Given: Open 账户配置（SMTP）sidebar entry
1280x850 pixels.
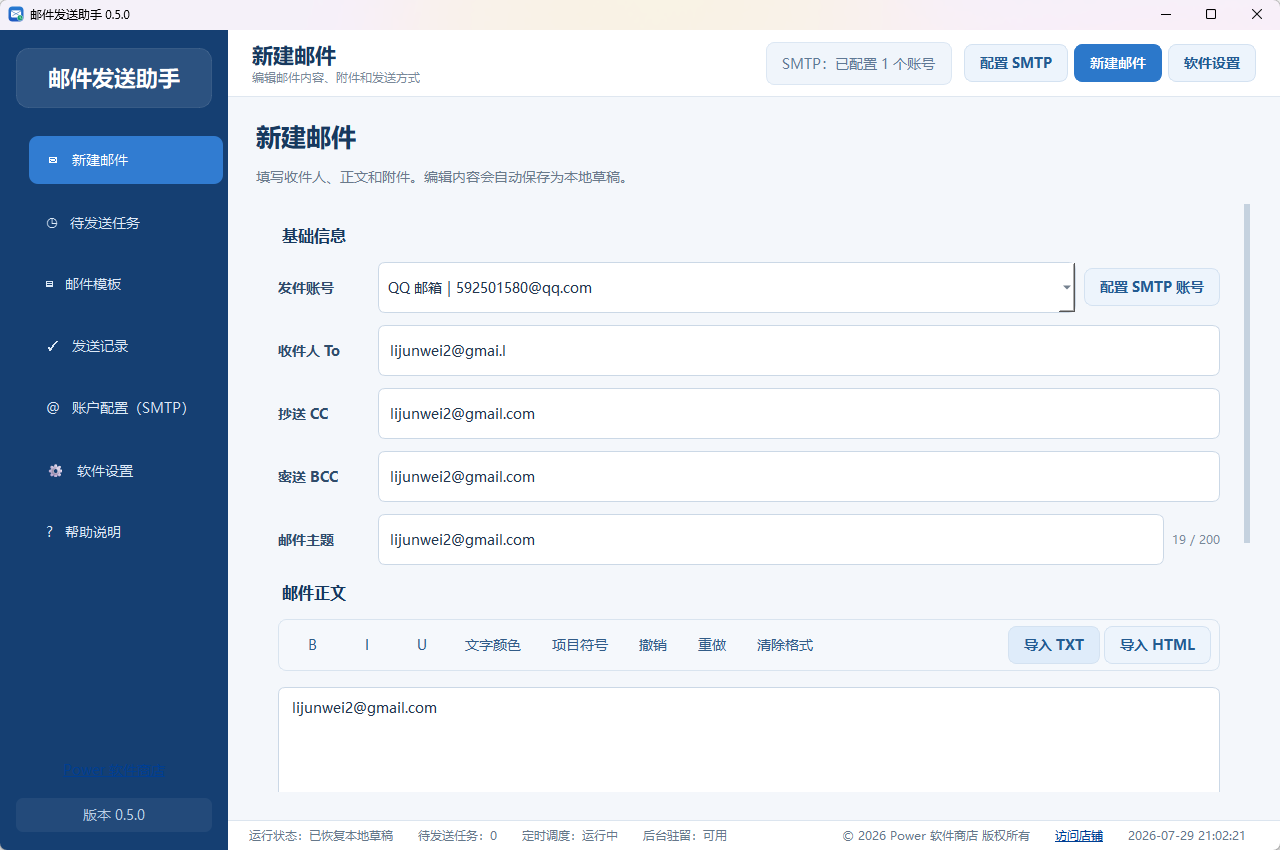Looking at the screenshot, I should pos(126,408).
